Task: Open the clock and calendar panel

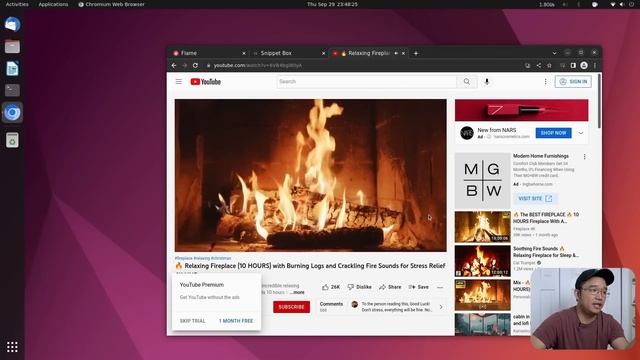Action: (x=332, y=4)
